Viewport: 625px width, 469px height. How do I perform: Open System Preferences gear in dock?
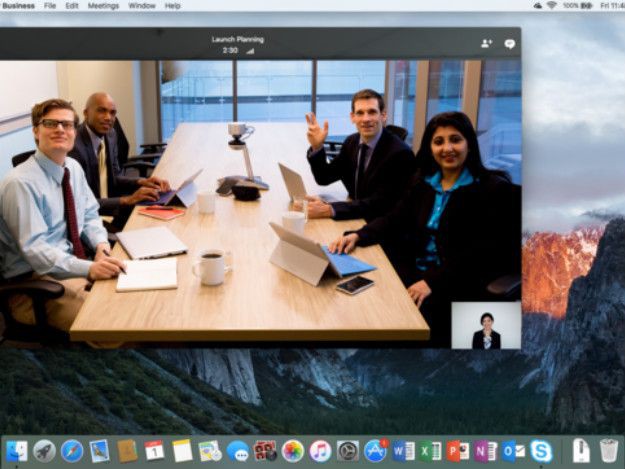click(x=348, y=451)
